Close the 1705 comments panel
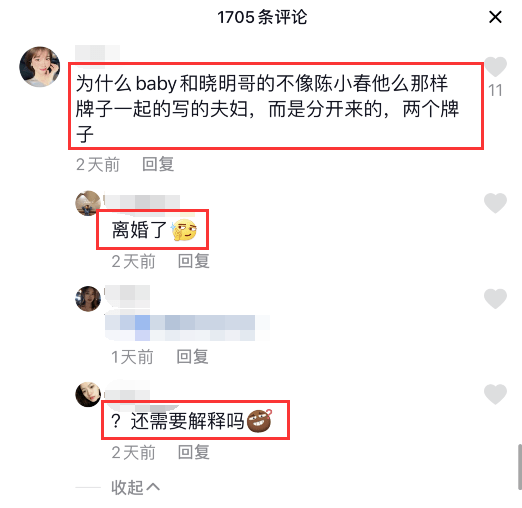The height and width of the screenshot is (508, 522). [x=495, y=17]
